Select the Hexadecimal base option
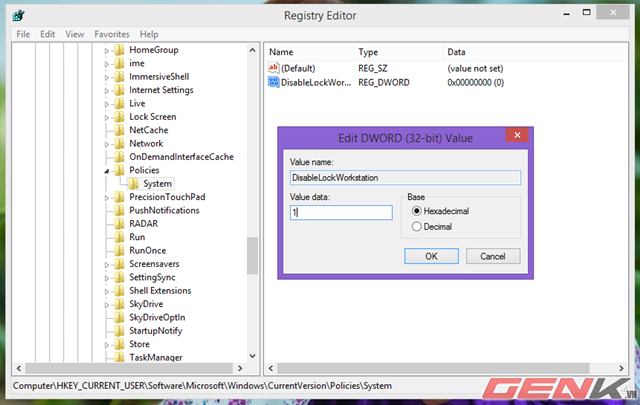 click(x=417, y=211)
